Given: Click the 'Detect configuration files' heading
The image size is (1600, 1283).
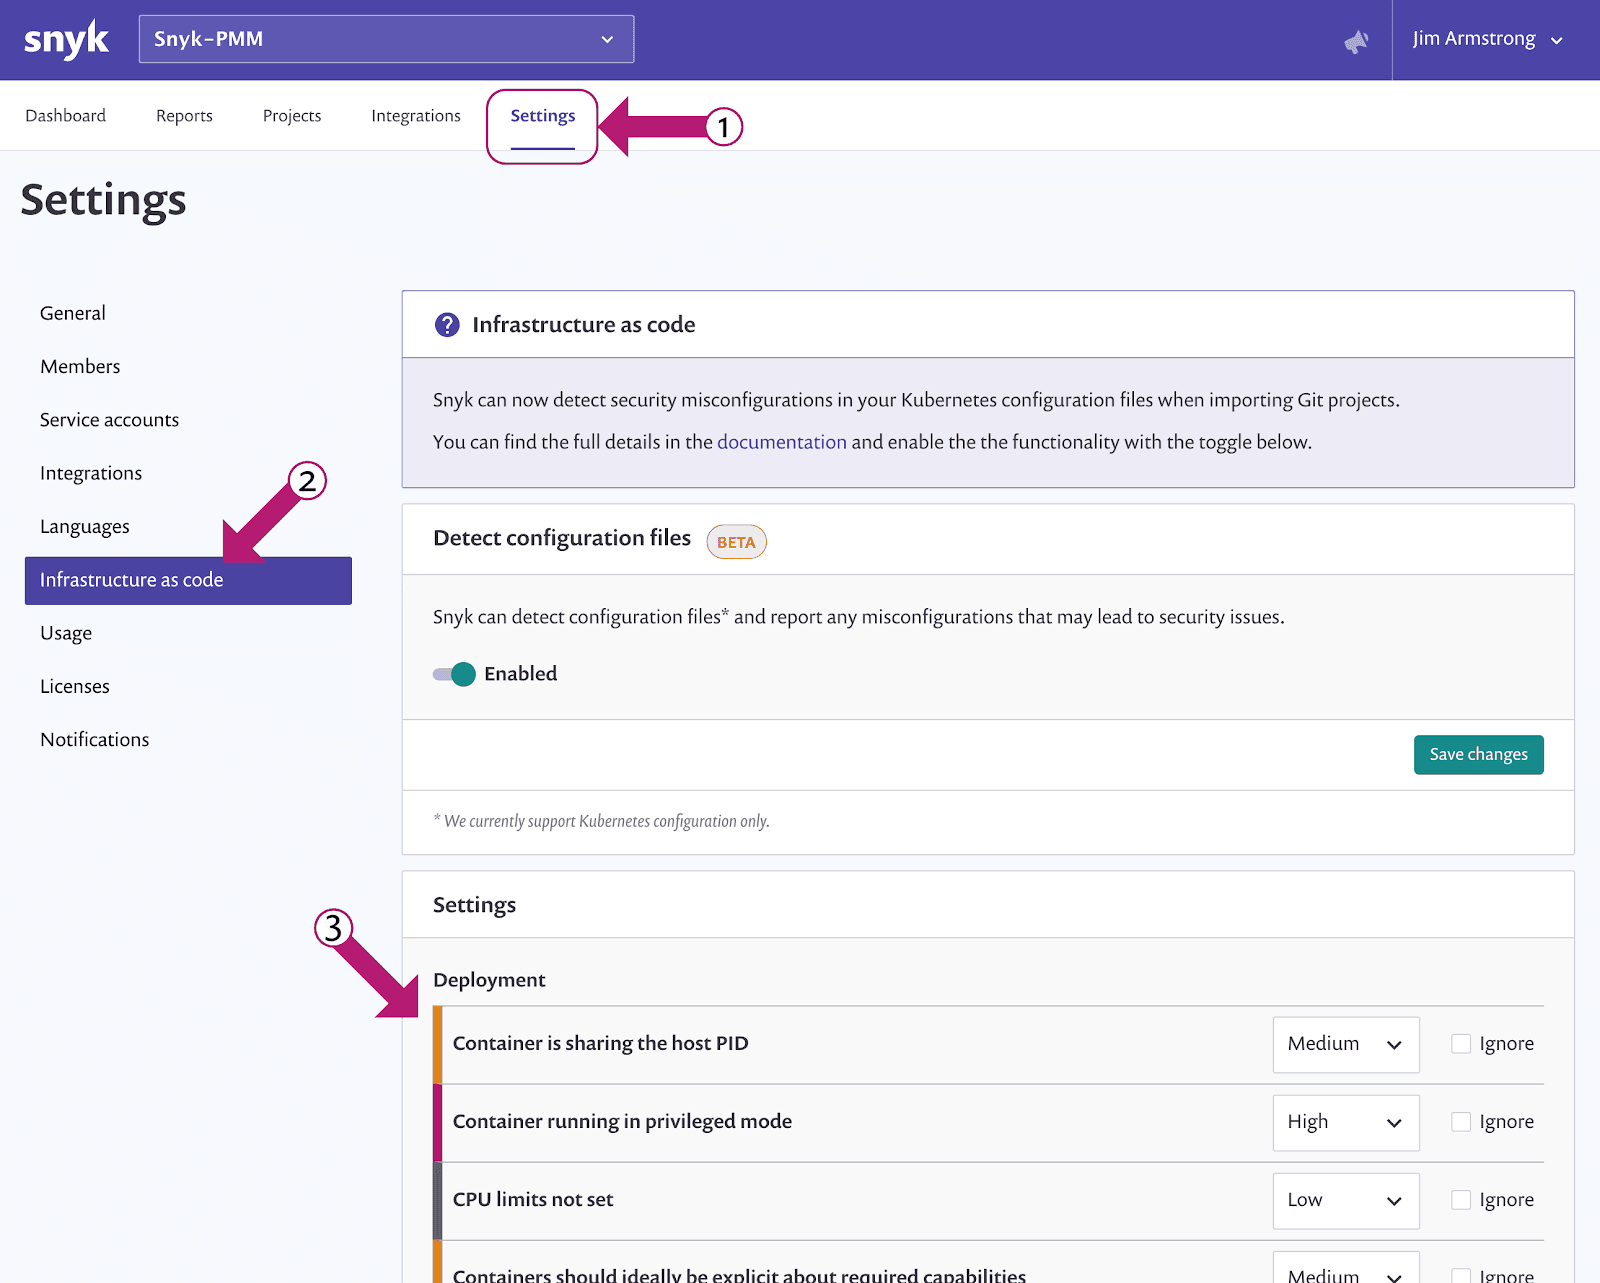Looking at the screenshot, I should 562,538.
